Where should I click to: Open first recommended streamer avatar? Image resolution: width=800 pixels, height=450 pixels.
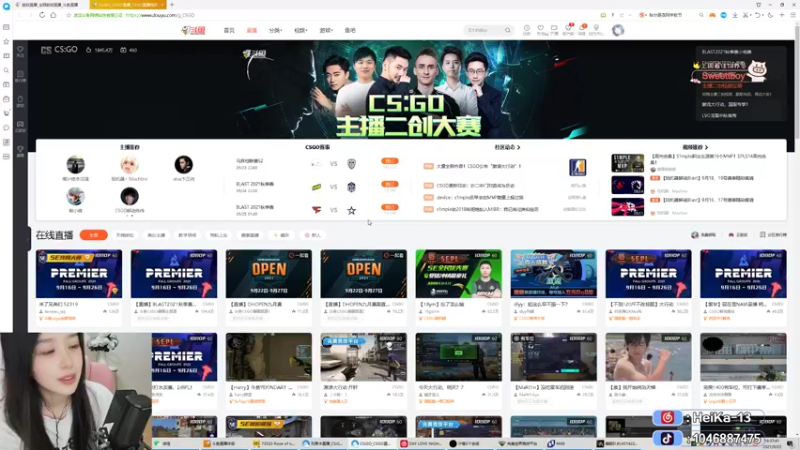[76, 165]
